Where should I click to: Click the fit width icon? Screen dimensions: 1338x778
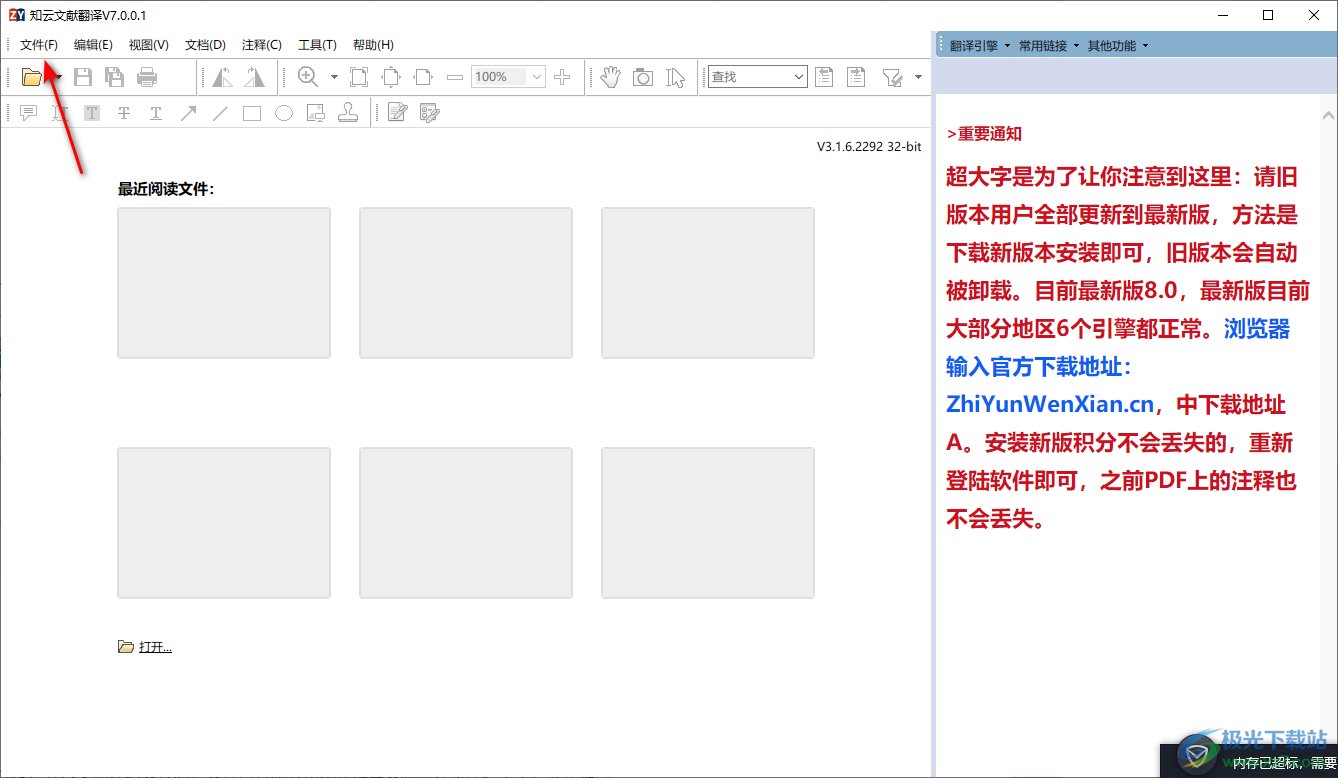point(423,77)
